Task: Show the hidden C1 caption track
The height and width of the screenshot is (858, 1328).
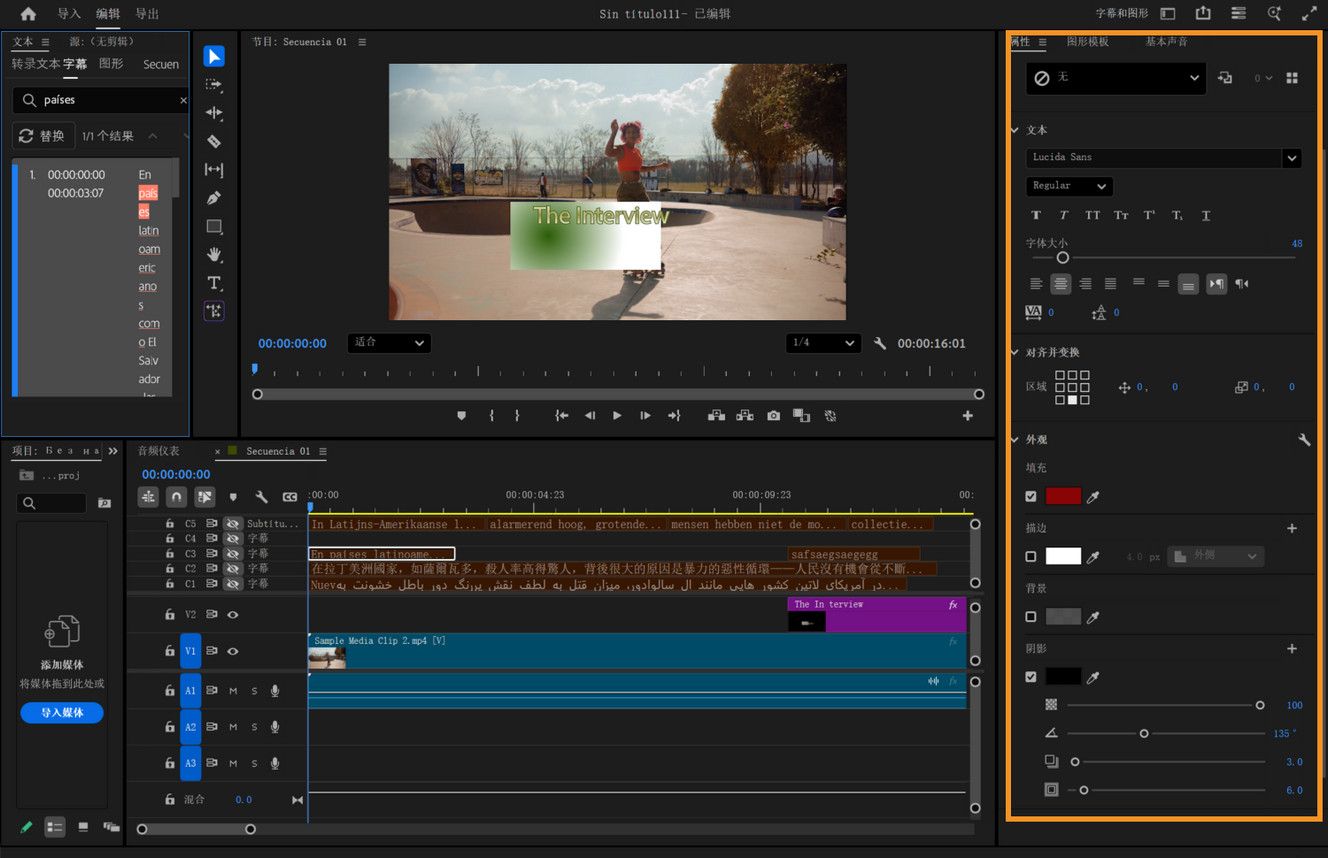Action: 233,583
